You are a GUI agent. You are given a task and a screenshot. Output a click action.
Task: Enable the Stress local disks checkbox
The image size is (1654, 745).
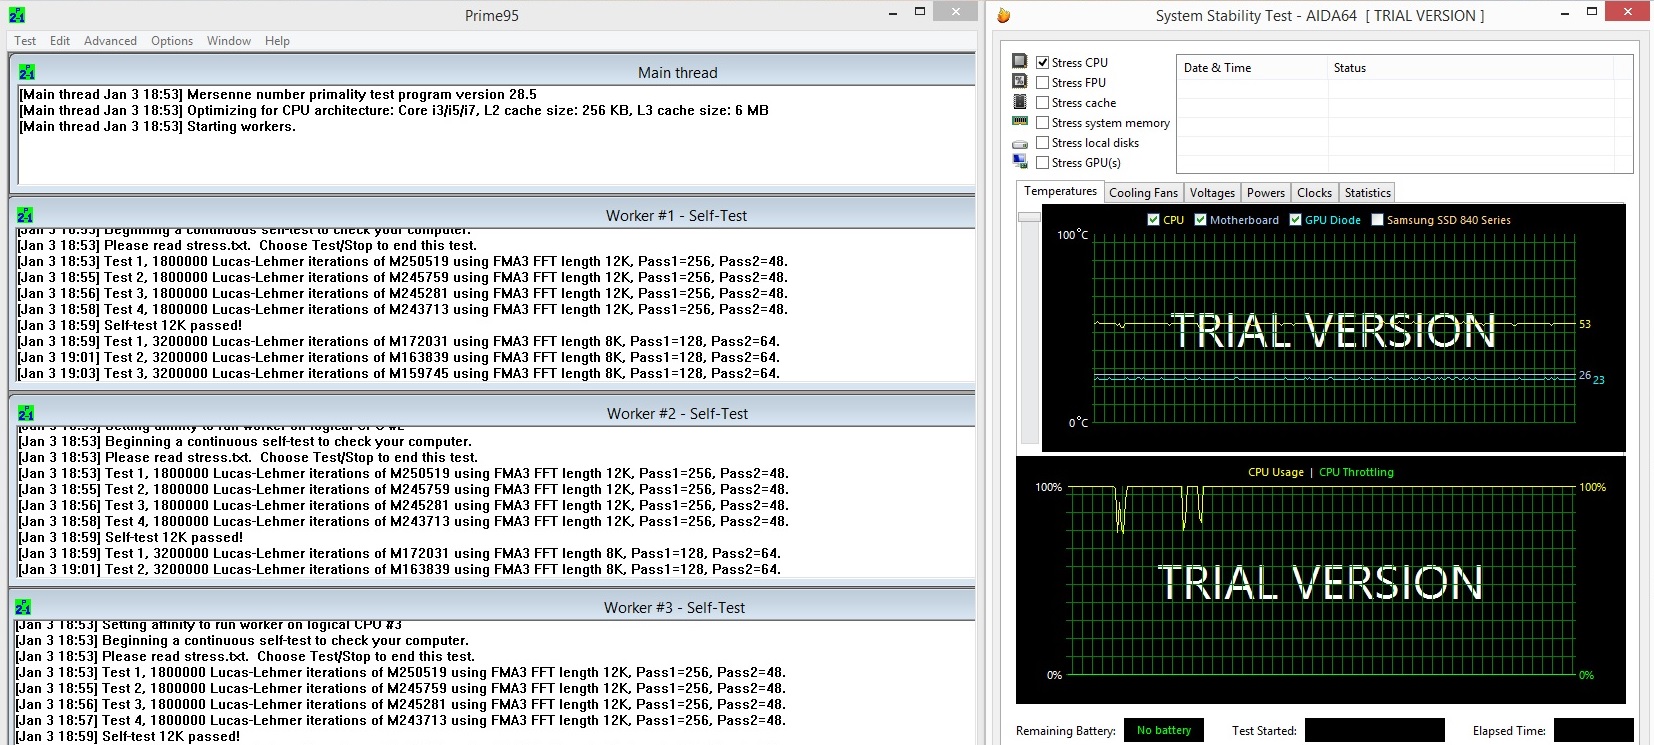pos(1043,142)
